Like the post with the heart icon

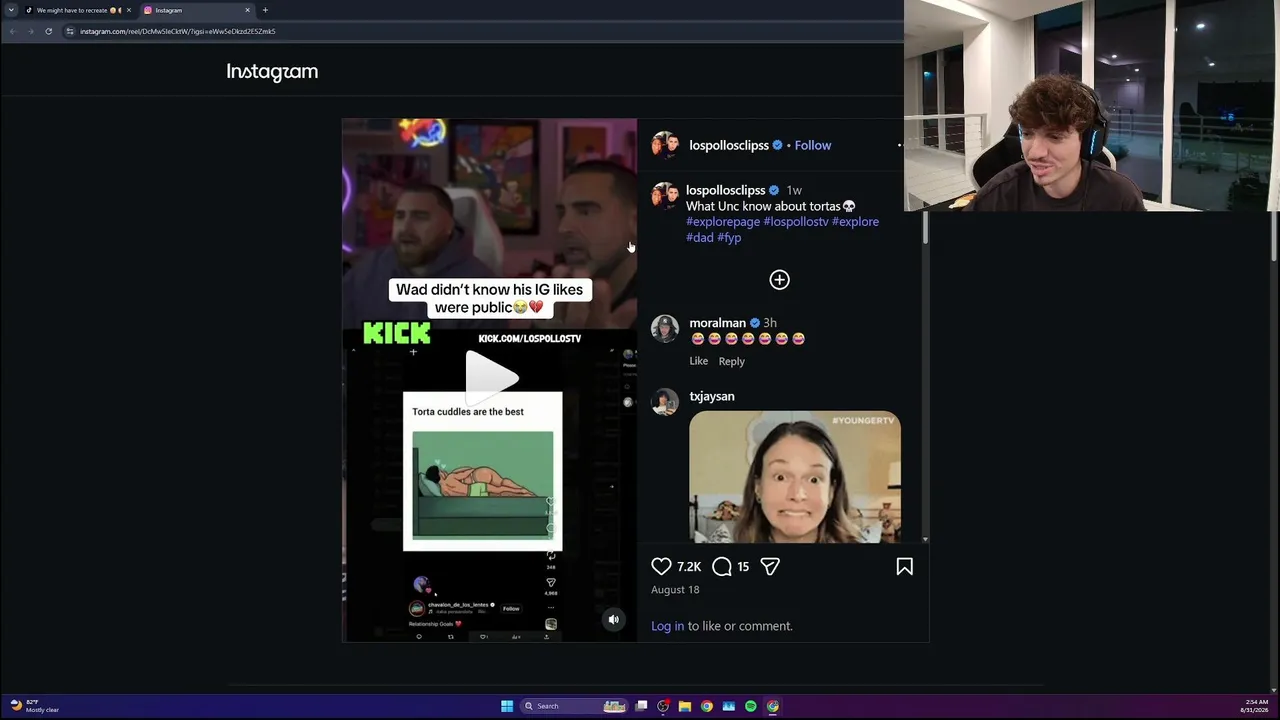(661, 566)
